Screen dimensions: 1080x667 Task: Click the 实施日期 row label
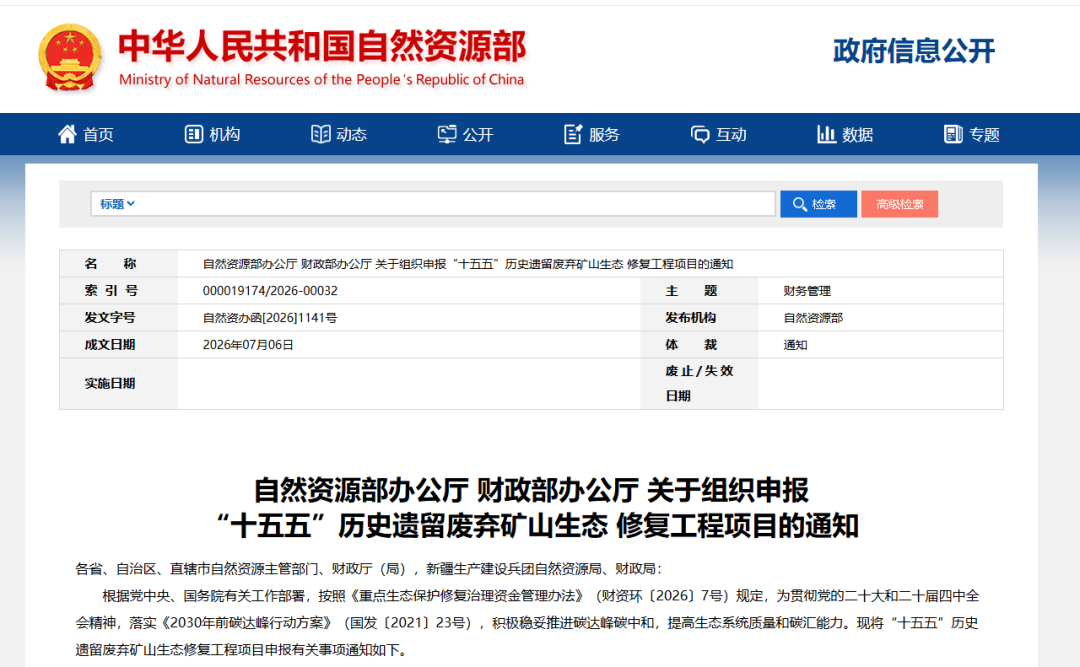(x=110, y=383)
